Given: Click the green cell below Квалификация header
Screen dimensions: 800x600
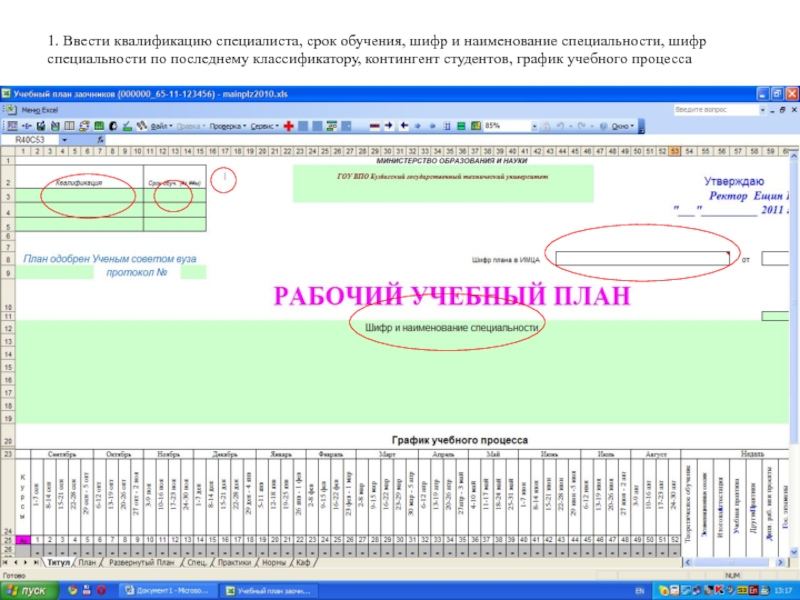Looking at the screenshot, I should pos(80,196).
